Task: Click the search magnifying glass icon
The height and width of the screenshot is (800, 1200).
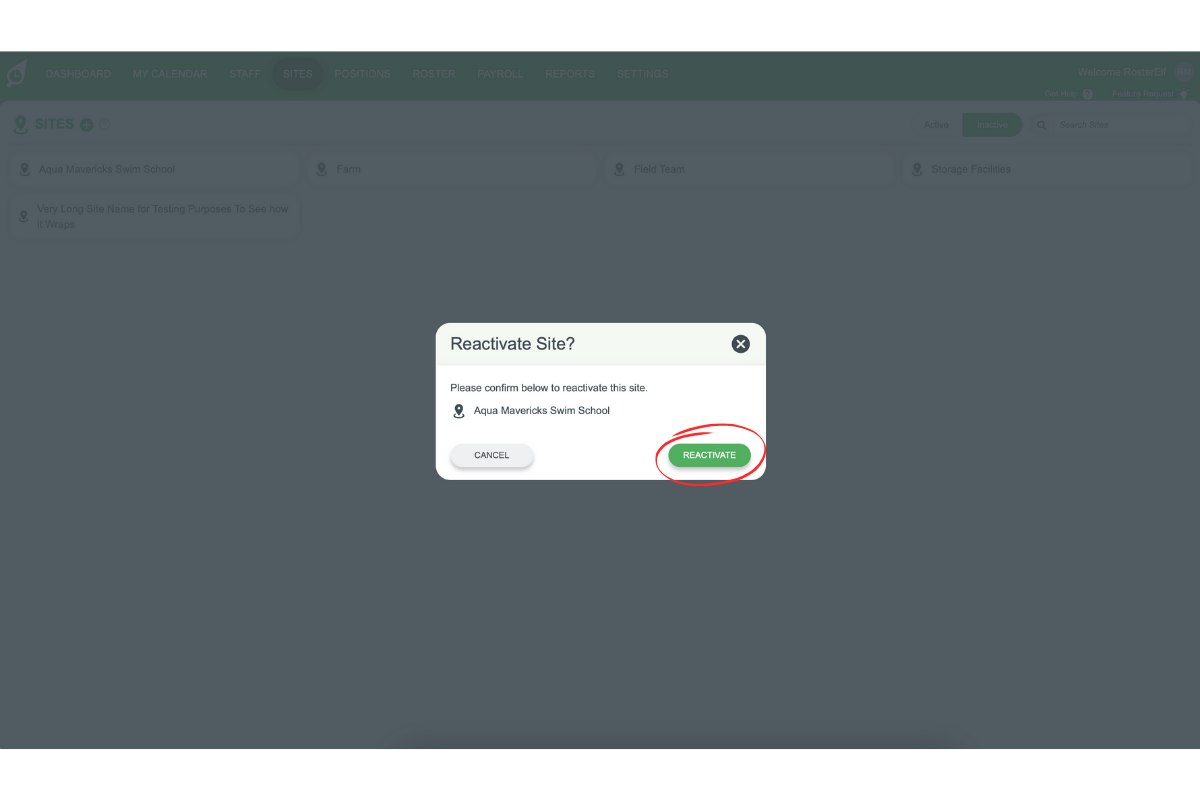Action: (1041, 124)
